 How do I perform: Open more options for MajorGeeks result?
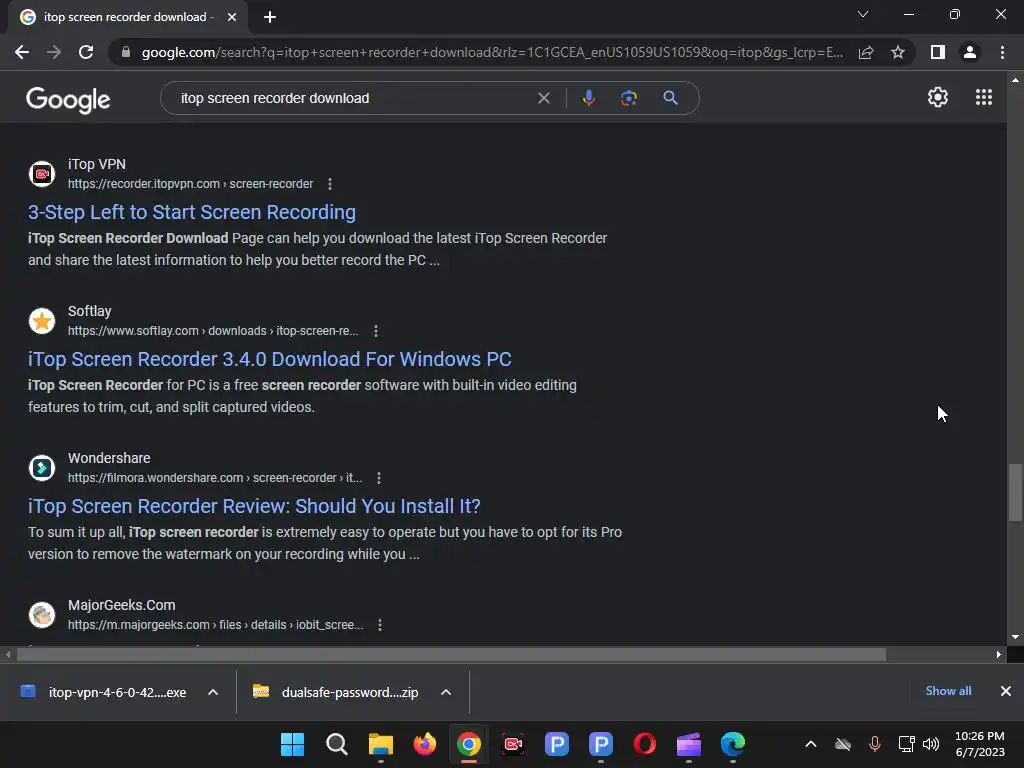(x=380, y=625)
